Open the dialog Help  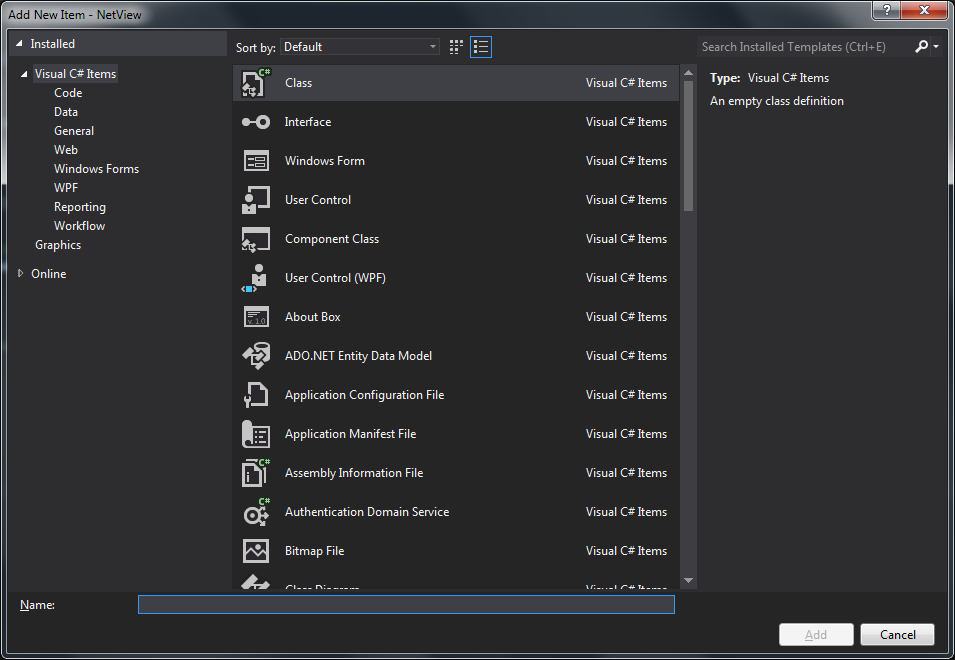pos(885,11)
